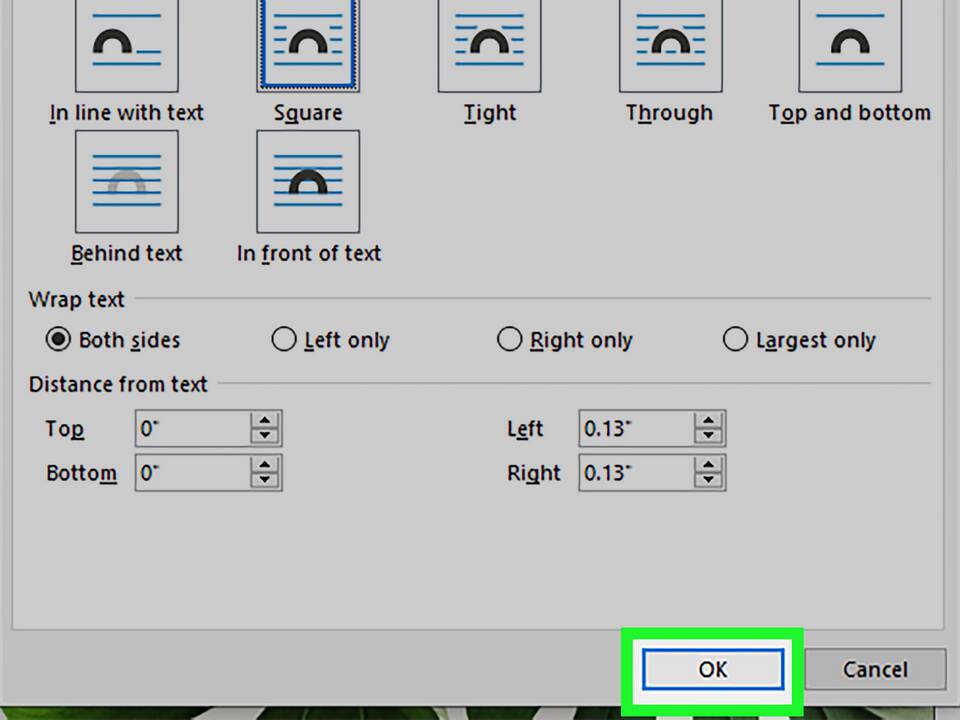Click the Tight label text
Screen dimensions: 960x720
(490, 113)
